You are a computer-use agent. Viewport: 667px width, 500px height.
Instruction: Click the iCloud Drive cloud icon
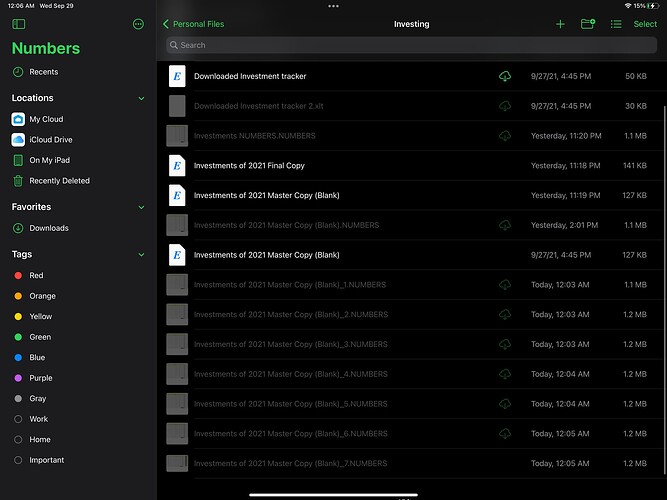[x=18, y=140]
